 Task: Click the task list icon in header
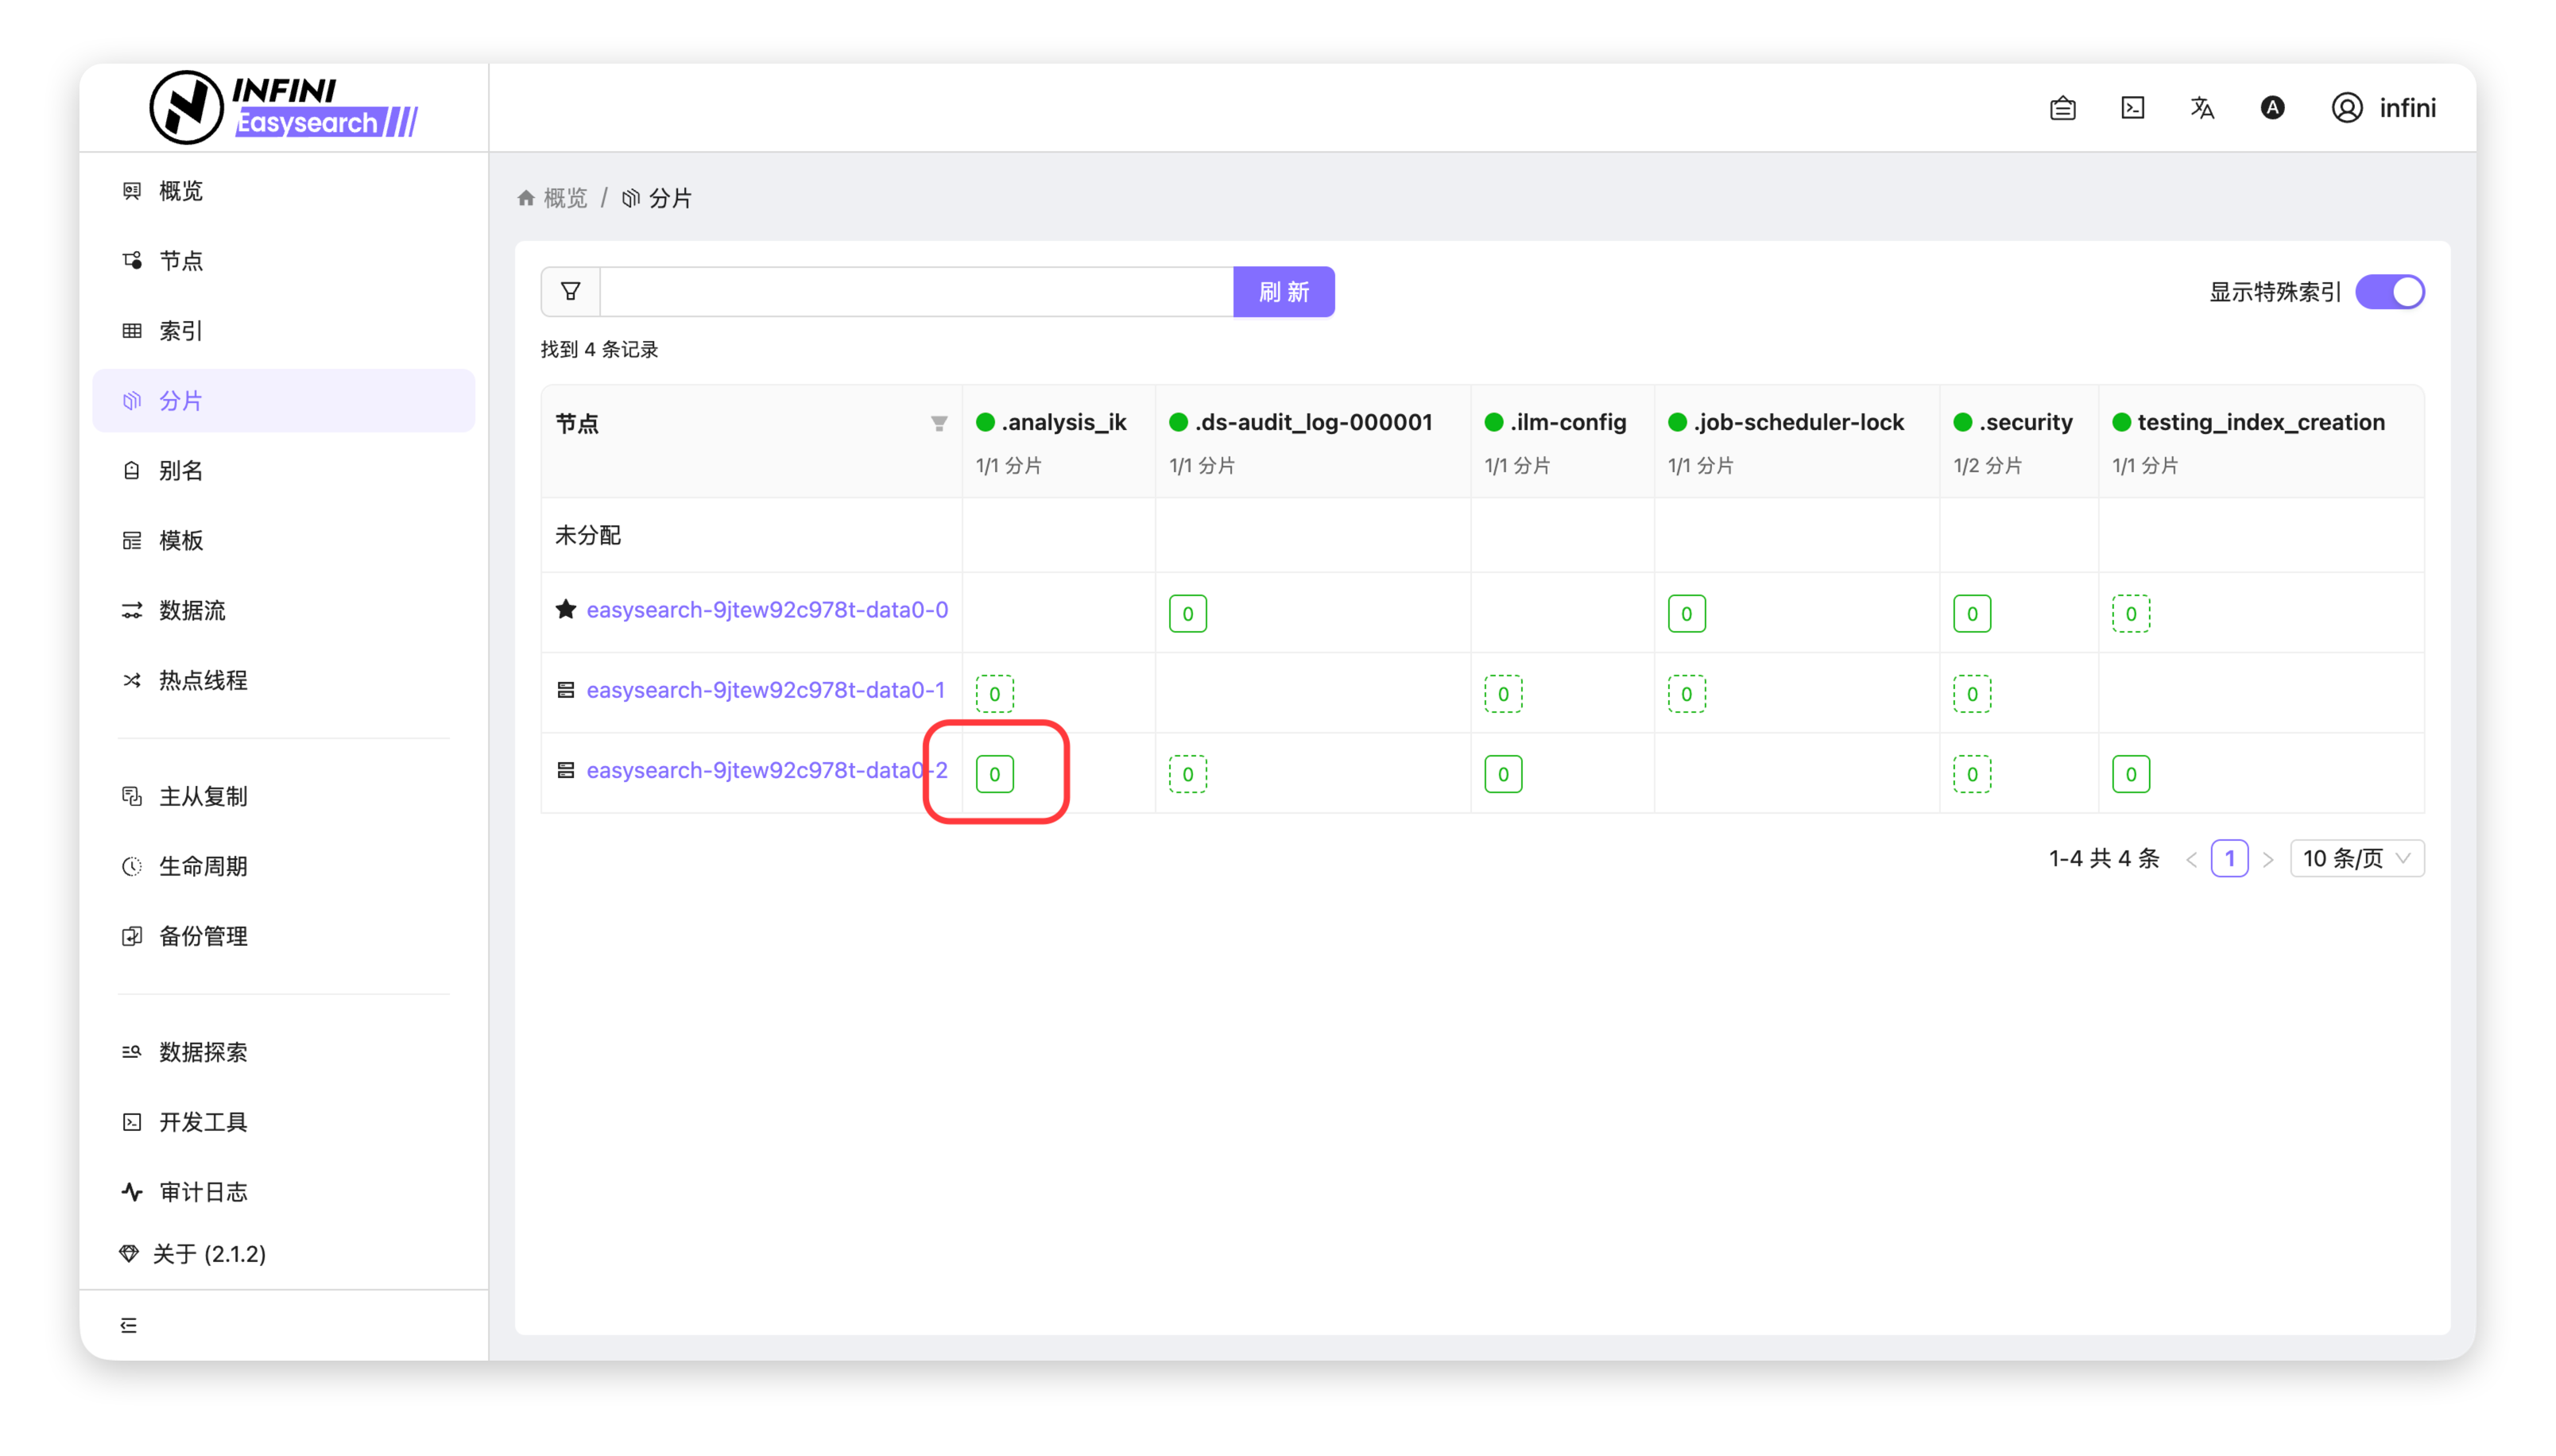[x=2062, y=108]
